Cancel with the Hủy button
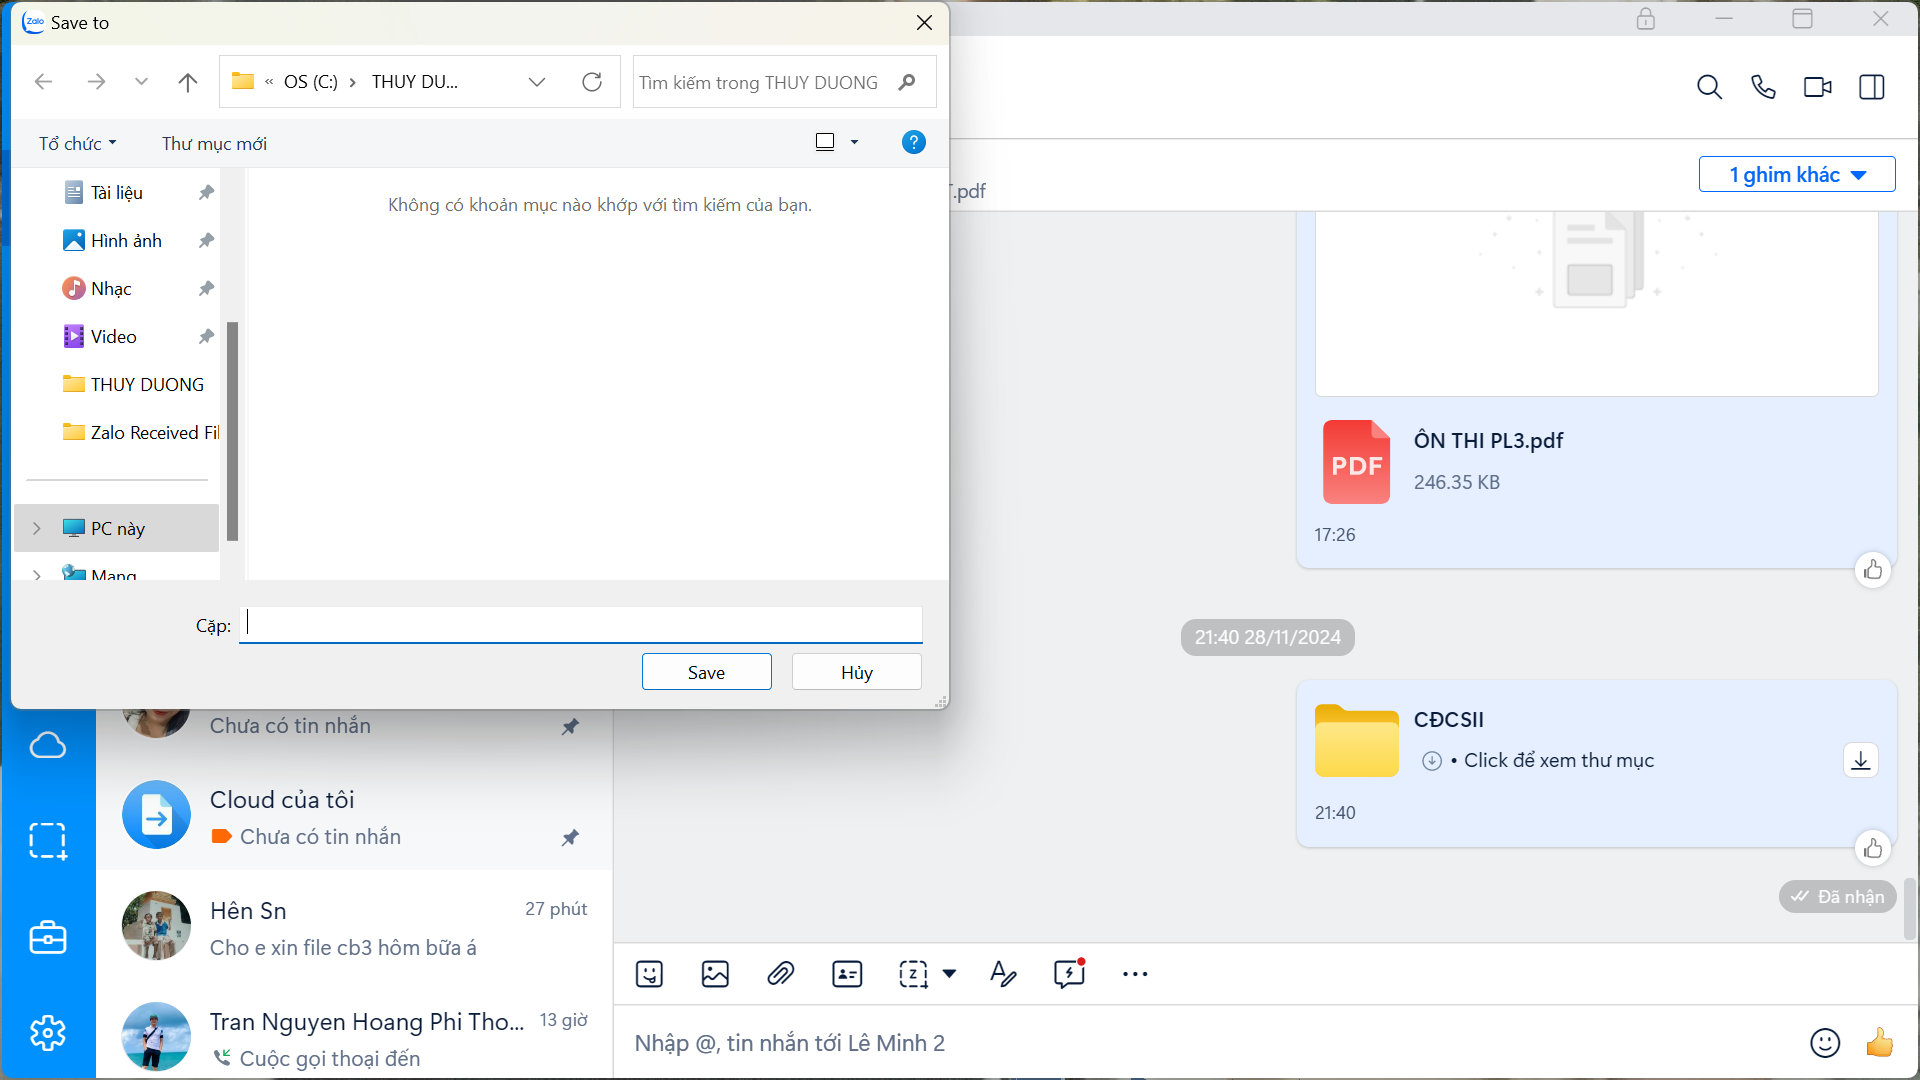This screenshot has height=1080, width=1920. tap(856, 672)
